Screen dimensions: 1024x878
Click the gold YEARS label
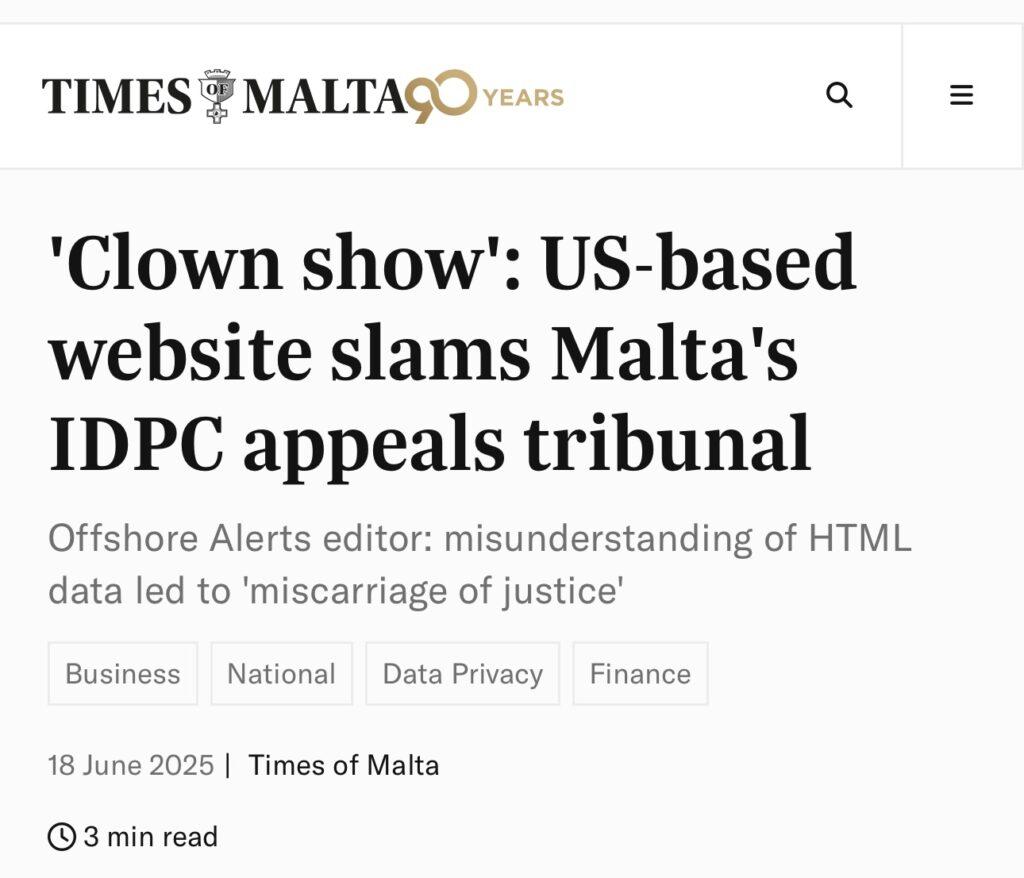(523, 97)
